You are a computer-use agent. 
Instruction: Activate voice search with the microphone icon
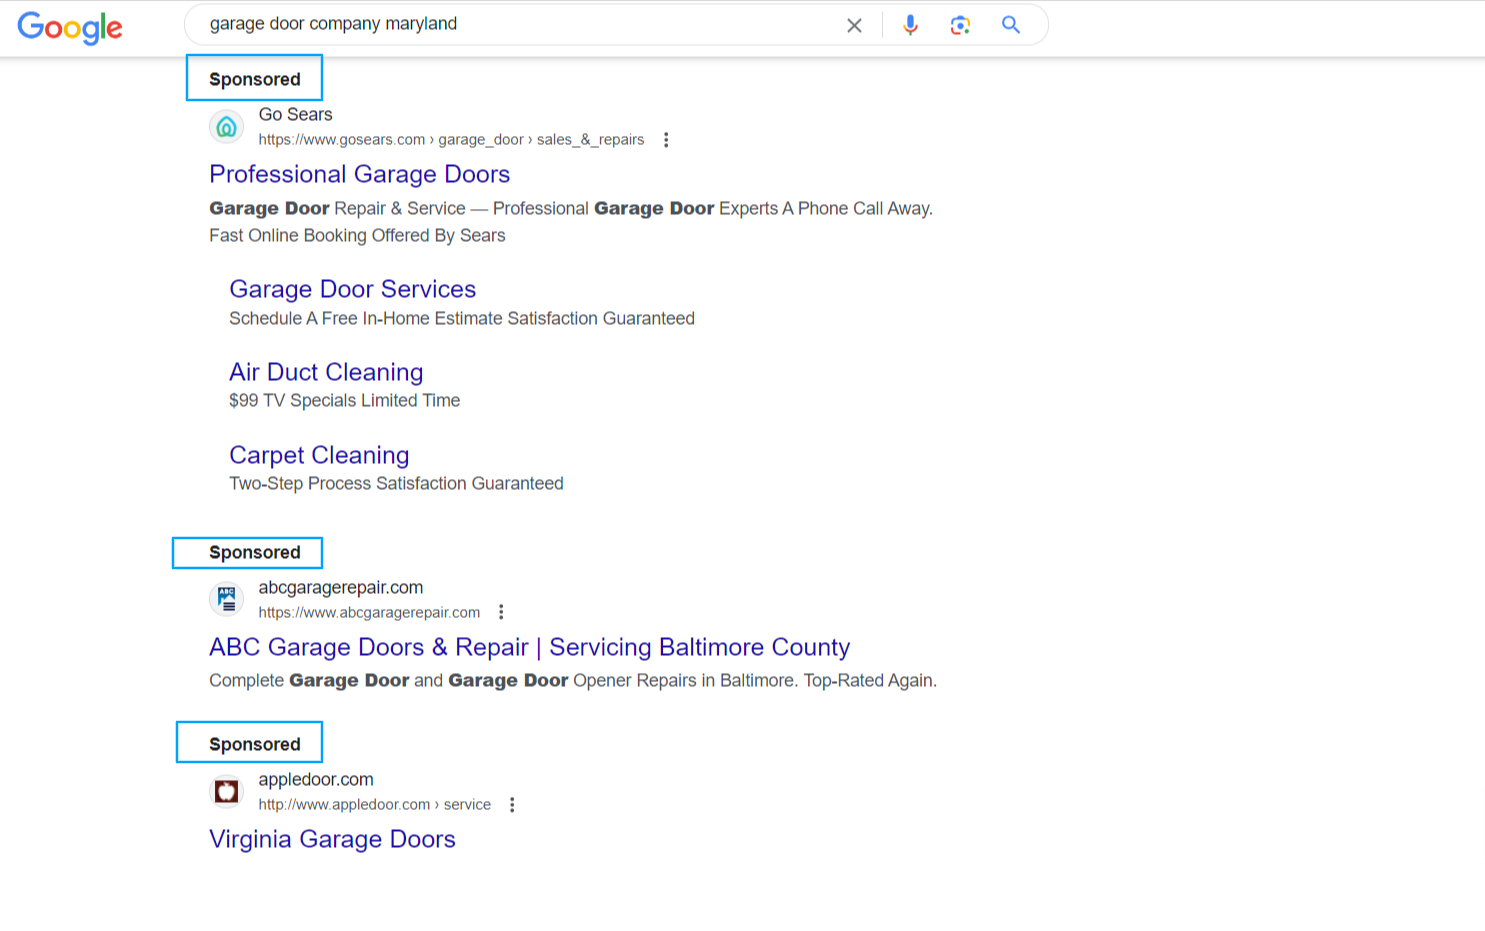coord(910,24)
